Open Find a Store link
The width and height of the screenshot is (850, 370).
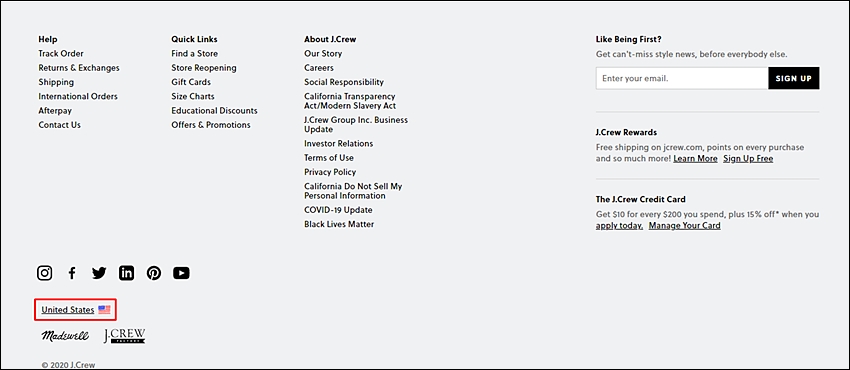click(x=195, y=54)
